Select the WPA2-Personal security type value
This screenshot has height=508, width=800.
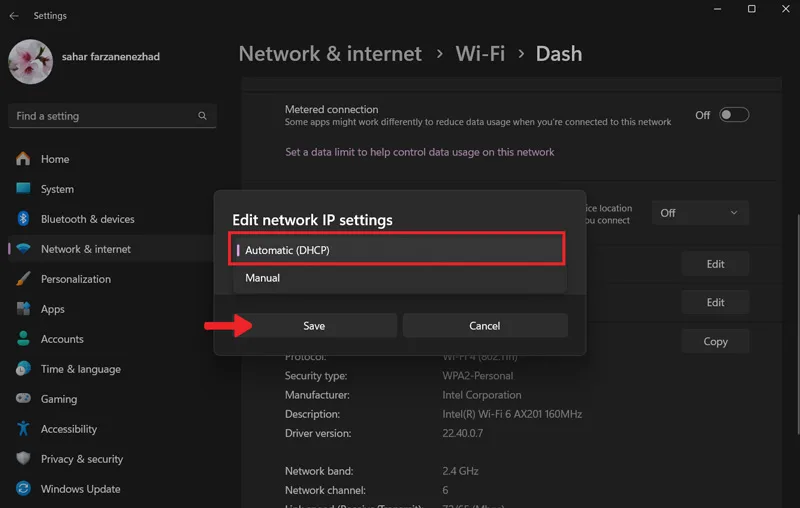click(x=478, y=376)
